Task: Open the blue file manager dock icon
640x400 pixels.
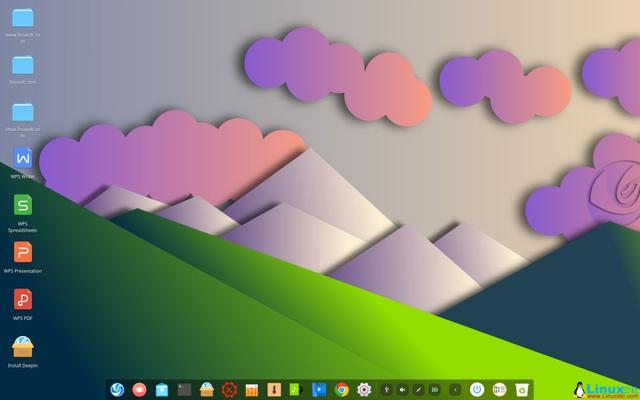Action: tap(162, 390)
